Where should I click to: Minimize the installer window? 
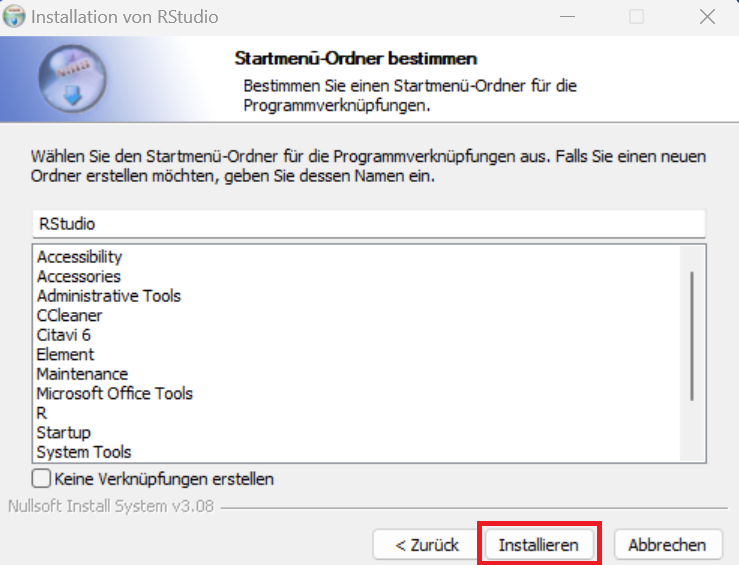(567, 17)
